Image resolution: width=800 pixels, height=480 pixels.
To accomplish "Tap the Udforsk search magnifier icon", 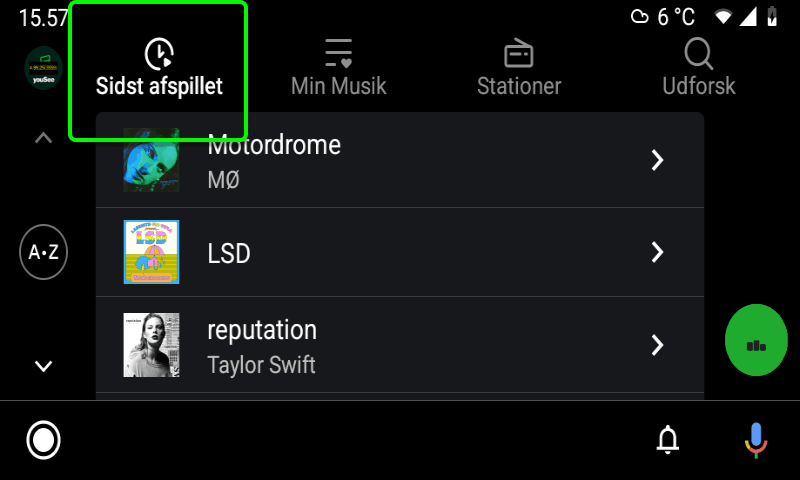I will pyautogui.click(x=698, y=53).
